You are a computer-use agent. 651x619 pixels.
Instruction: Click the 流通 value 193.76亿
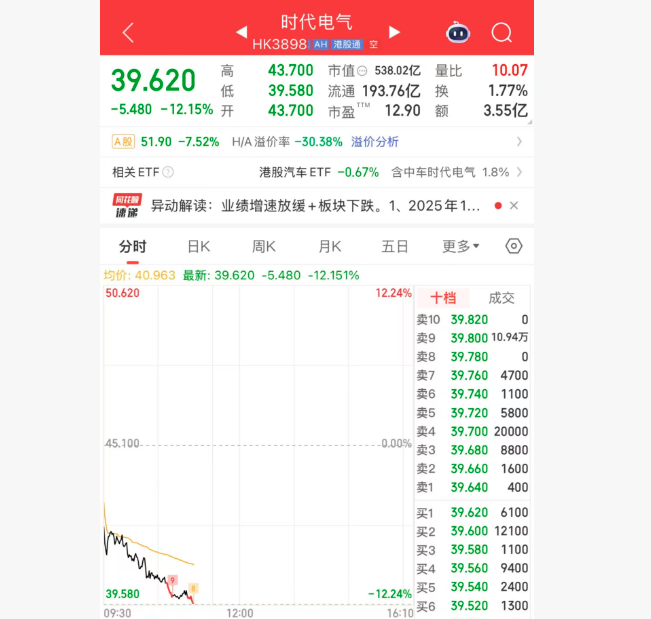[x=391, y=91]
